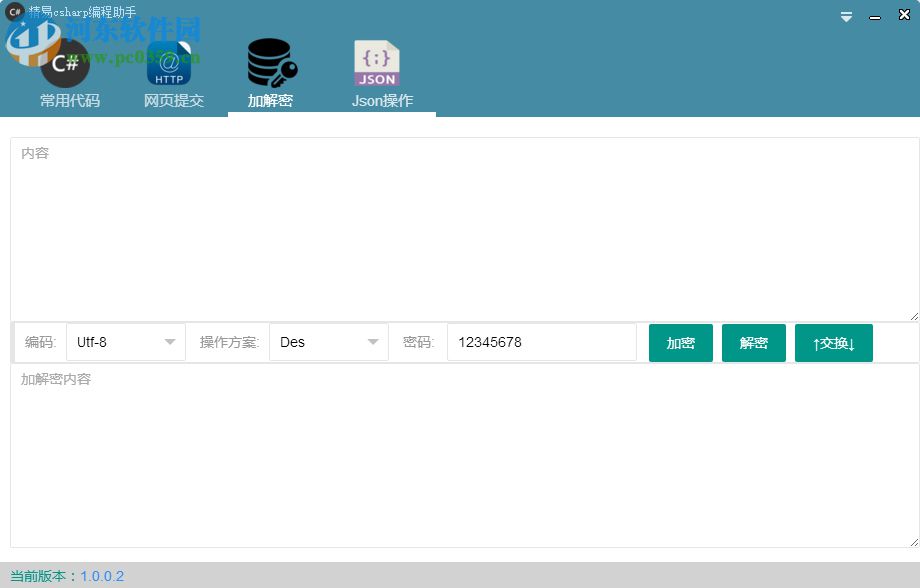Click the 解密 decrypt button
This screenshot has height=588, width=920.
tap(753, 343)
